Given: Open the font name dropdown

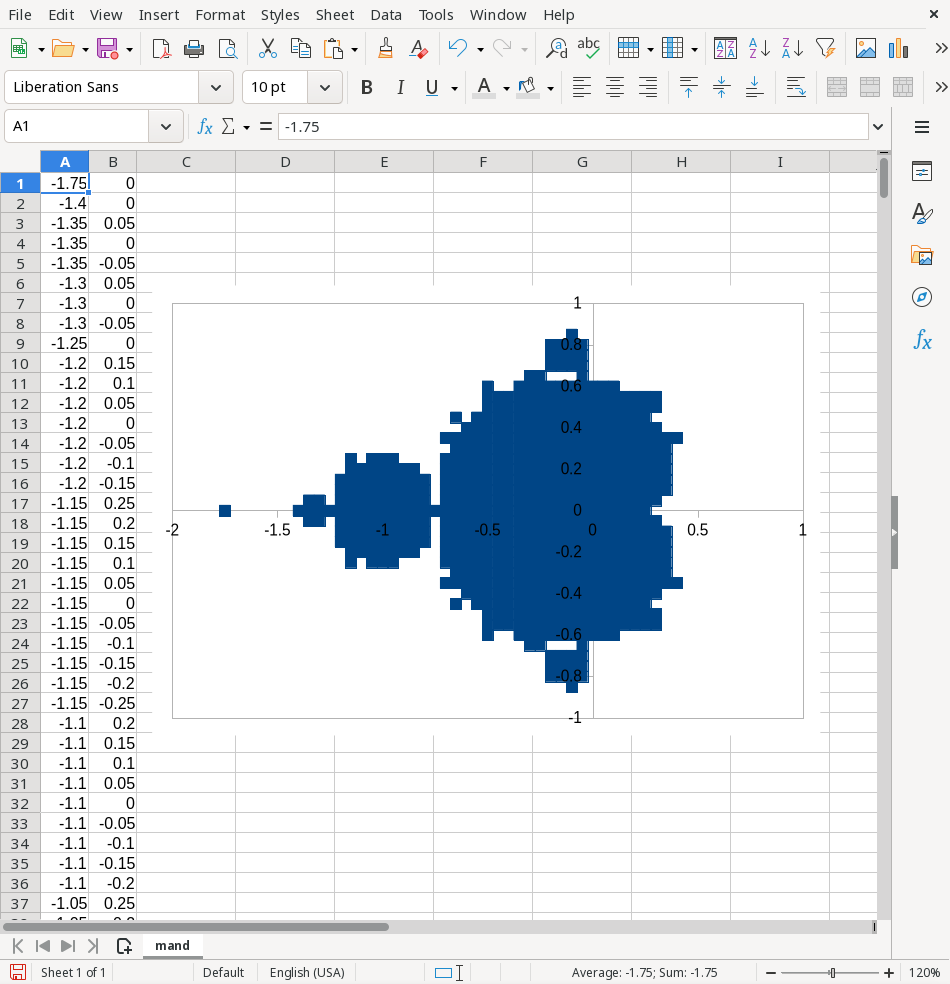Looking at the screenshot, I should tap(216, 87).
